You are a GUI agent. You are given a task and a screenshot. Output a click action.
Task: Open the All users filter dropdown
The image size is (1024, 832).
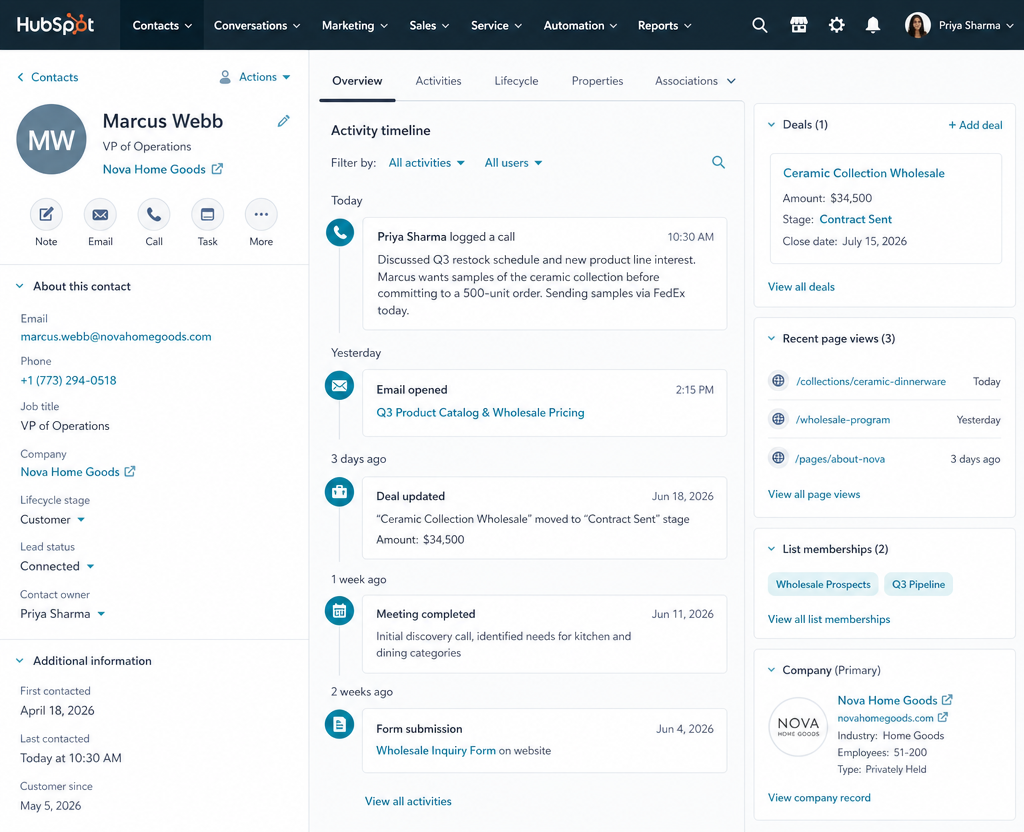[513, 163]
